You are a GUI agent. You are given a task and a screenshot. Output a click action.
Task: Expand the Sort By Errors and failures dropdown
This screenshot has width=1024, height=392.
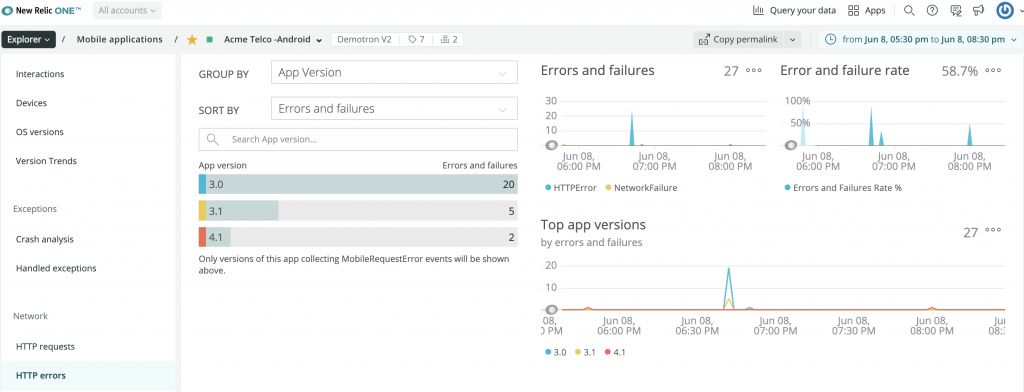(394, 109)
